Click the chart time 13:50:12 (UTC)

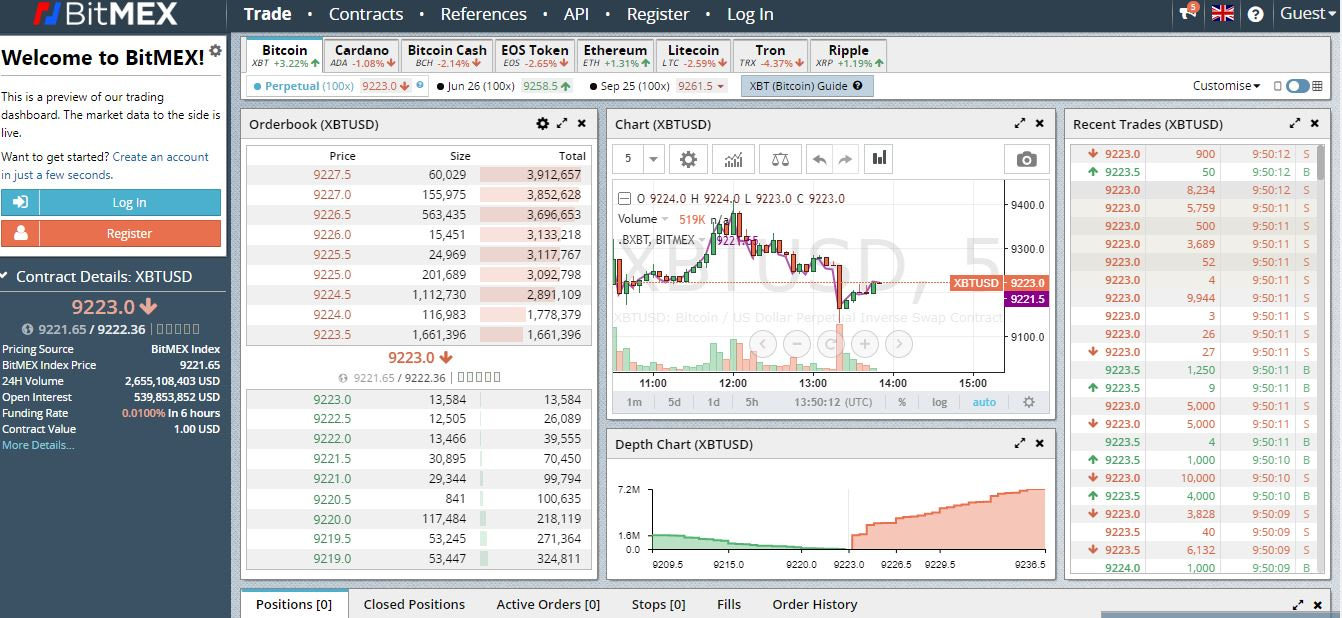(833, 402)
